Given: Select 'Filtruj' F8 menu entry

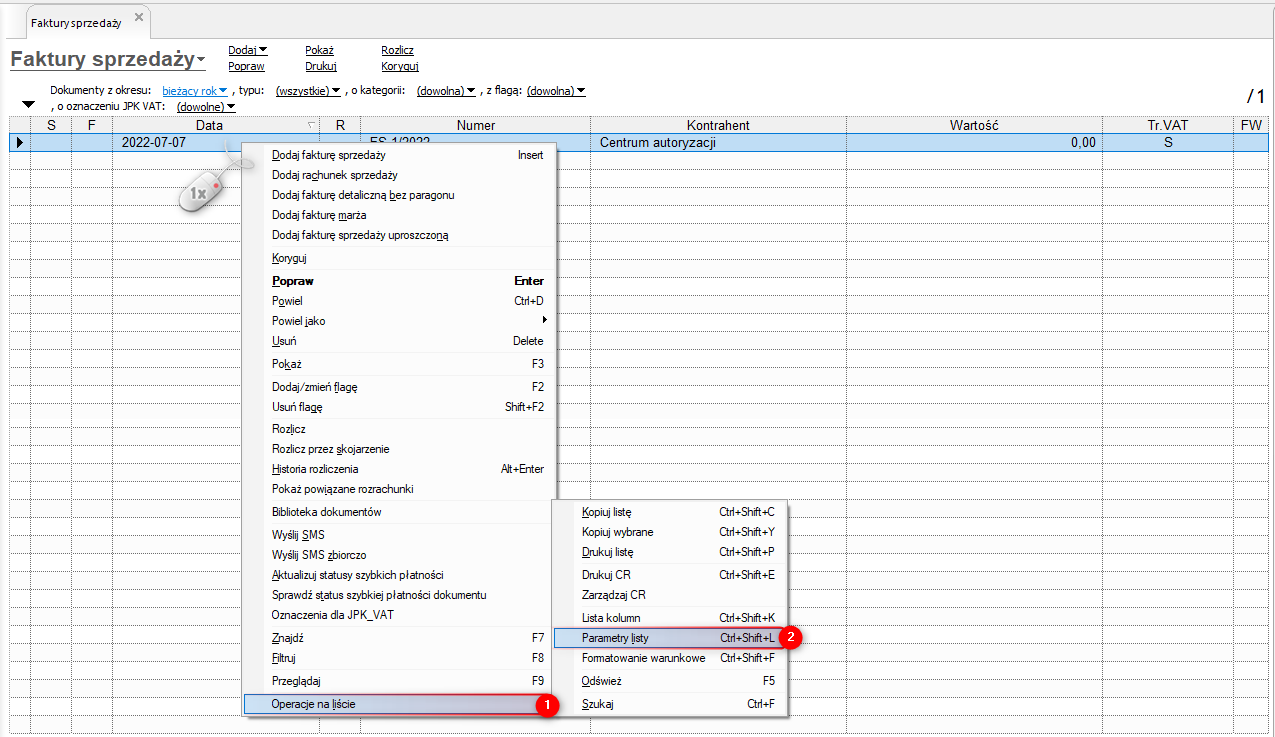Looking at the screenshot, I should (x=399, y=658).
